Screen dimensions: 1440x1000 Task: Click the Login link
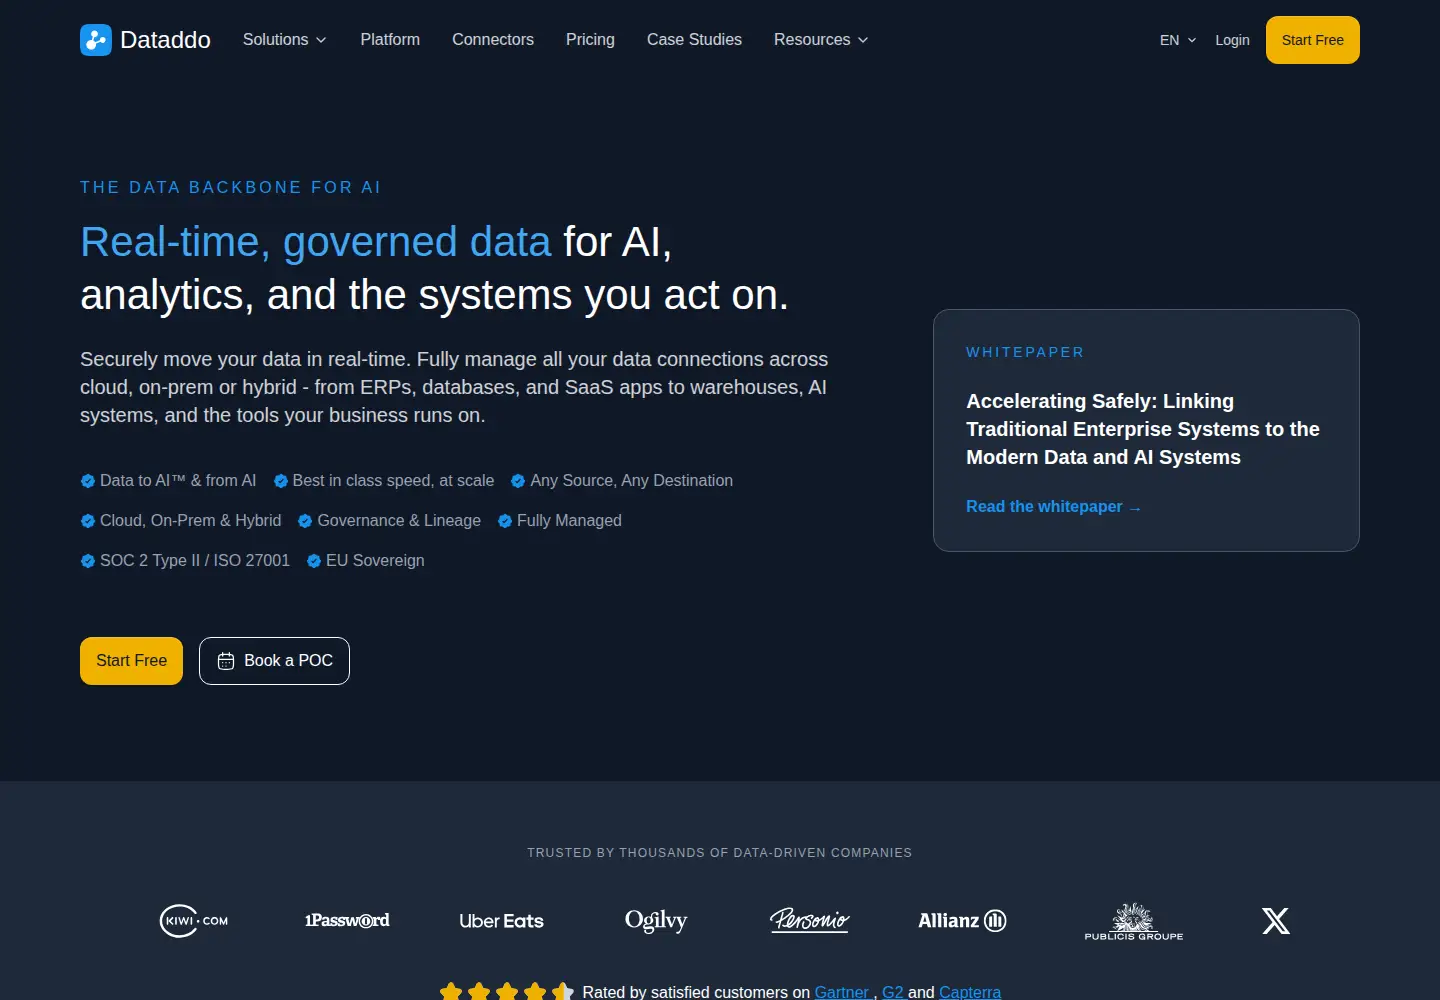click(x=1232, y=40)
